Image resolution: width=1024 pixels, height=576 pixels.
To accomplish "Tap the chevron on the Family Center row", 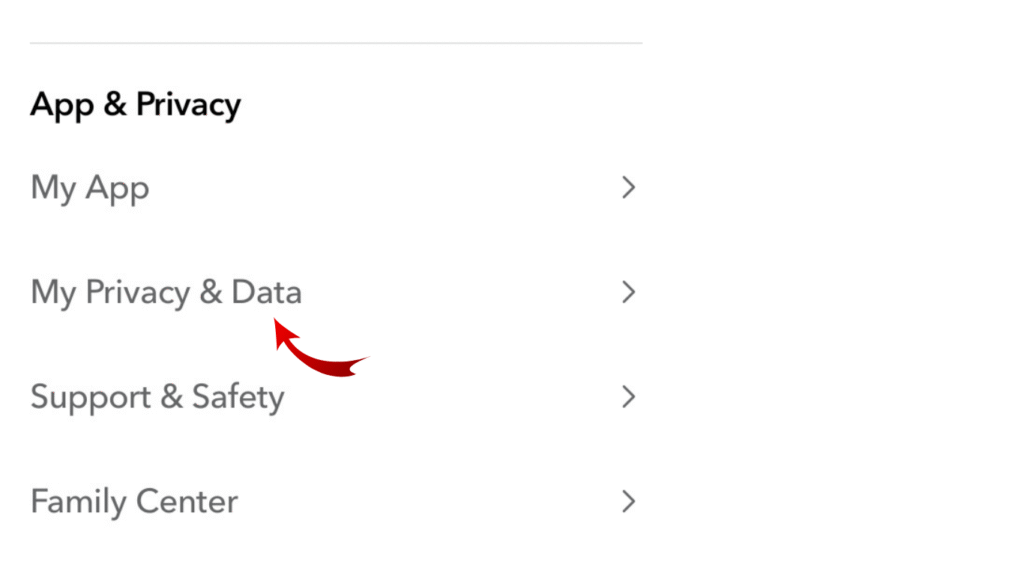I will tap(628, 501).
